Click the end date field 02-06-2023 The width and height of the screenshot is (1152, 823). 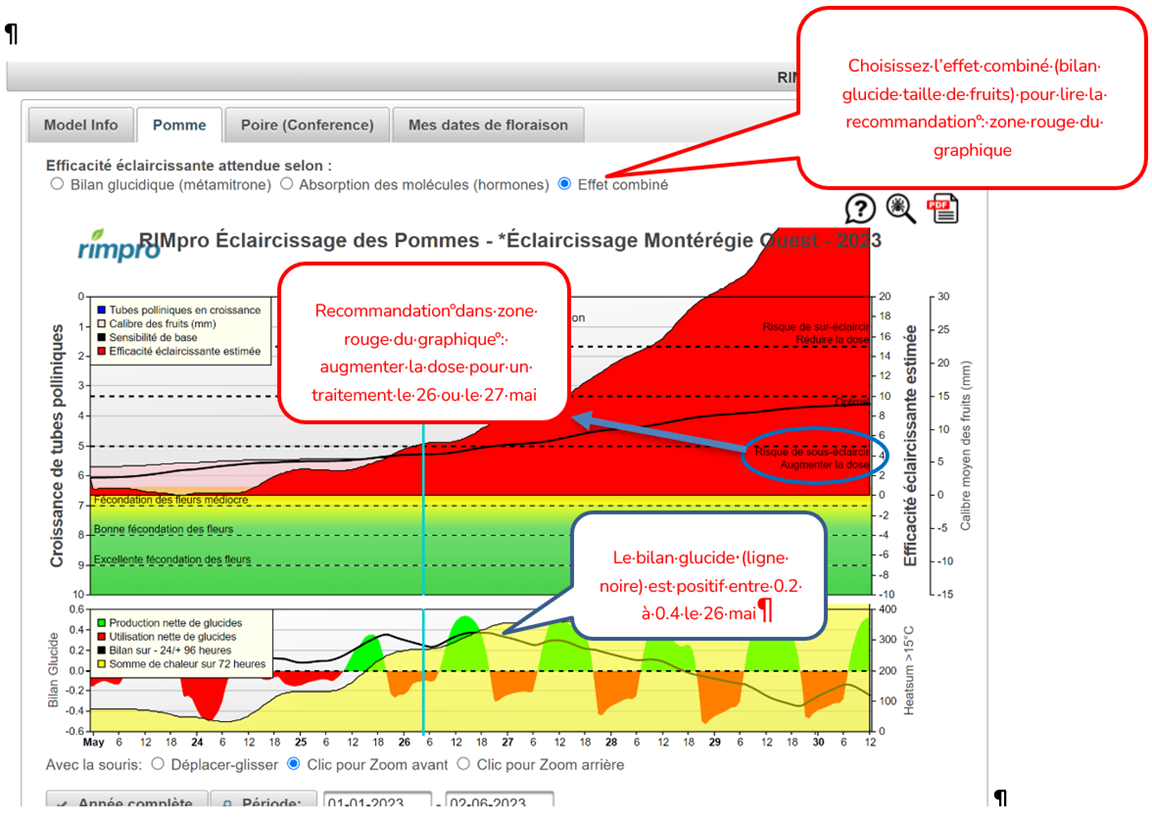click(x=500, y=799)
